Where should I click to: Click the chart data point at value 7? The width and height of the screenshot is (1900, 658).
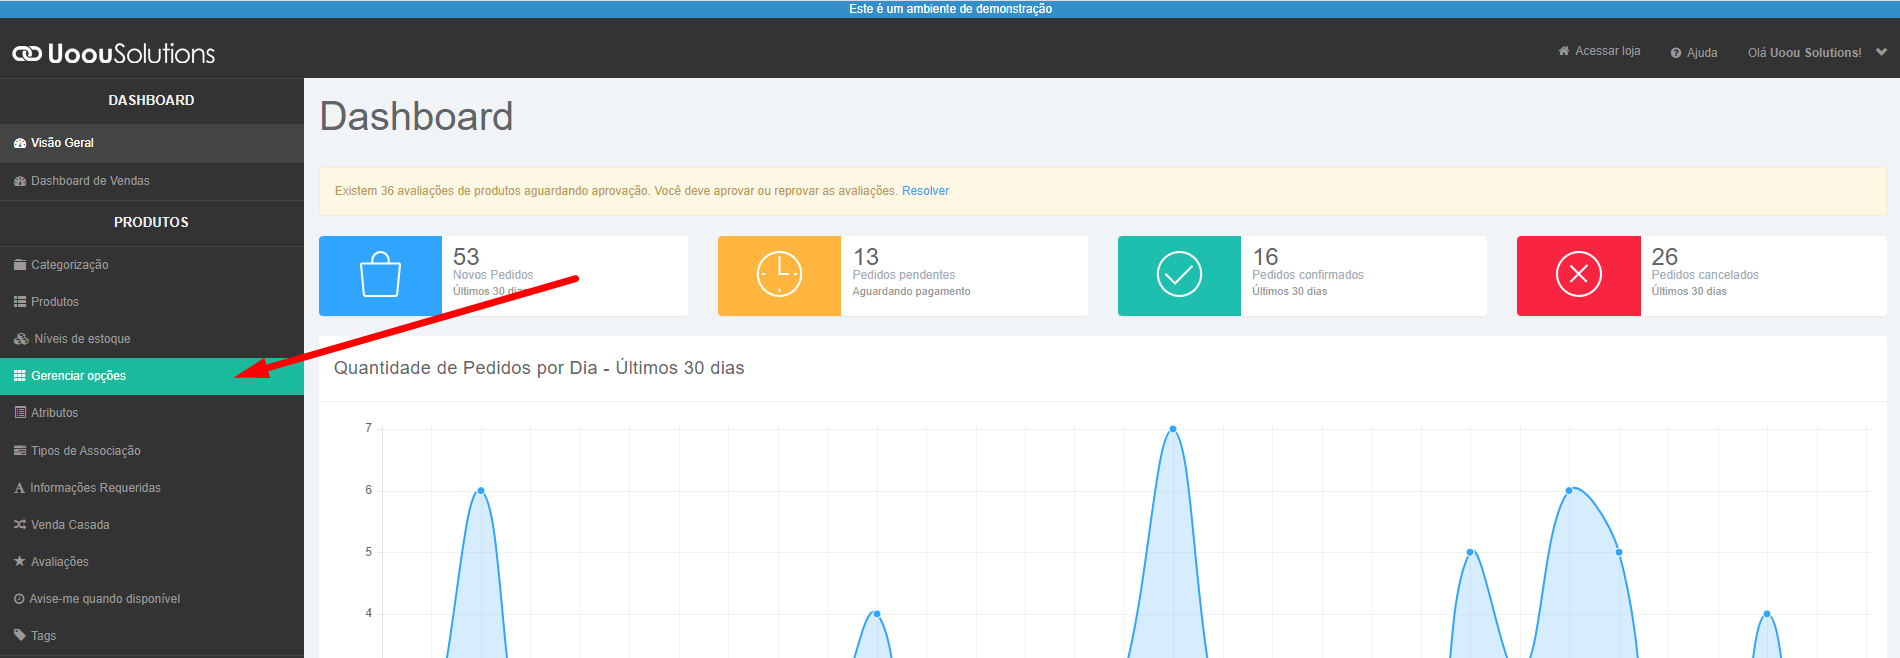pyautogui.click(x=1173, y=429)
